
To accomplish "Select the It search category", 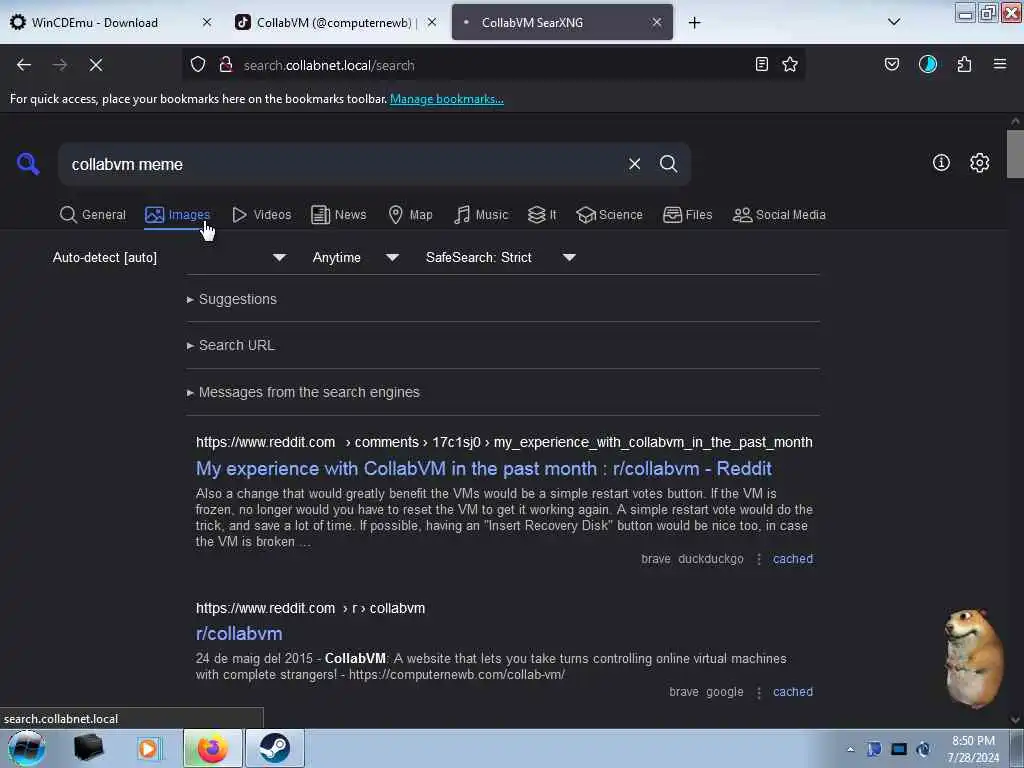I will [543, 215].
